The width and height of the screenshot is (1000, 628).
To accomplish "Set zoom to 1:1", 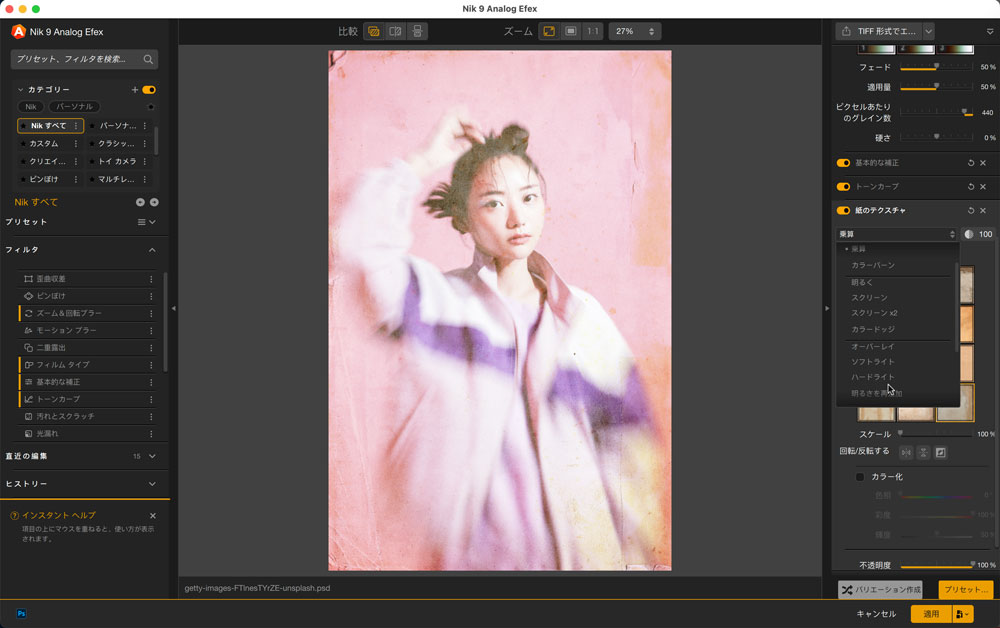I will 593,31.
